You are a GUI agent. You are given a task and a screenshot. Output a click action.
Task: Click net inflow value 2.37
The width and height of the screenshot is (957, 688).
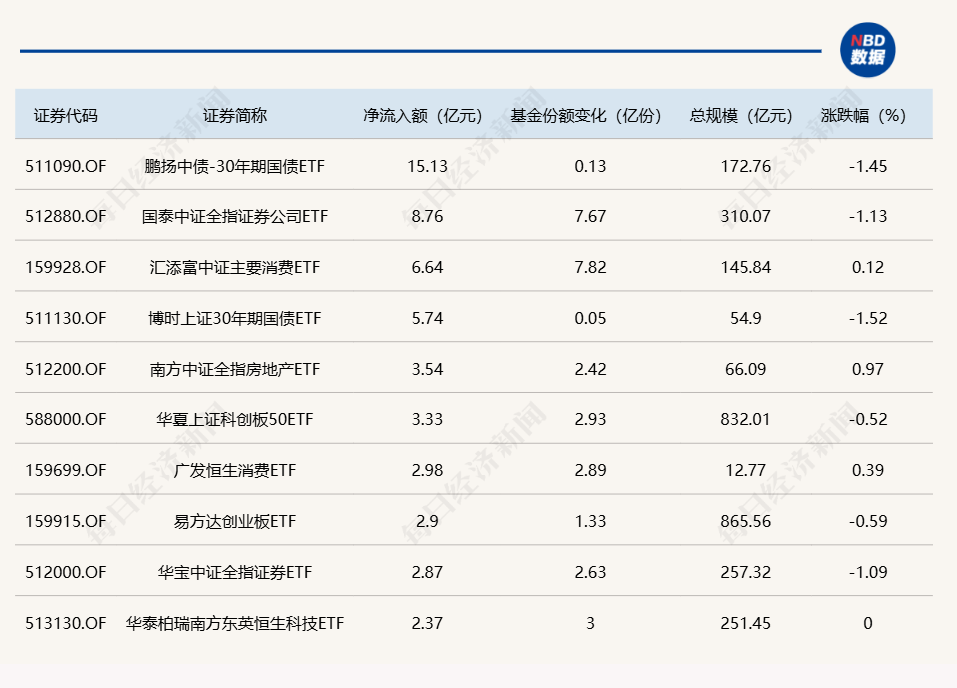pyautogui.click(x=427, y=623)
